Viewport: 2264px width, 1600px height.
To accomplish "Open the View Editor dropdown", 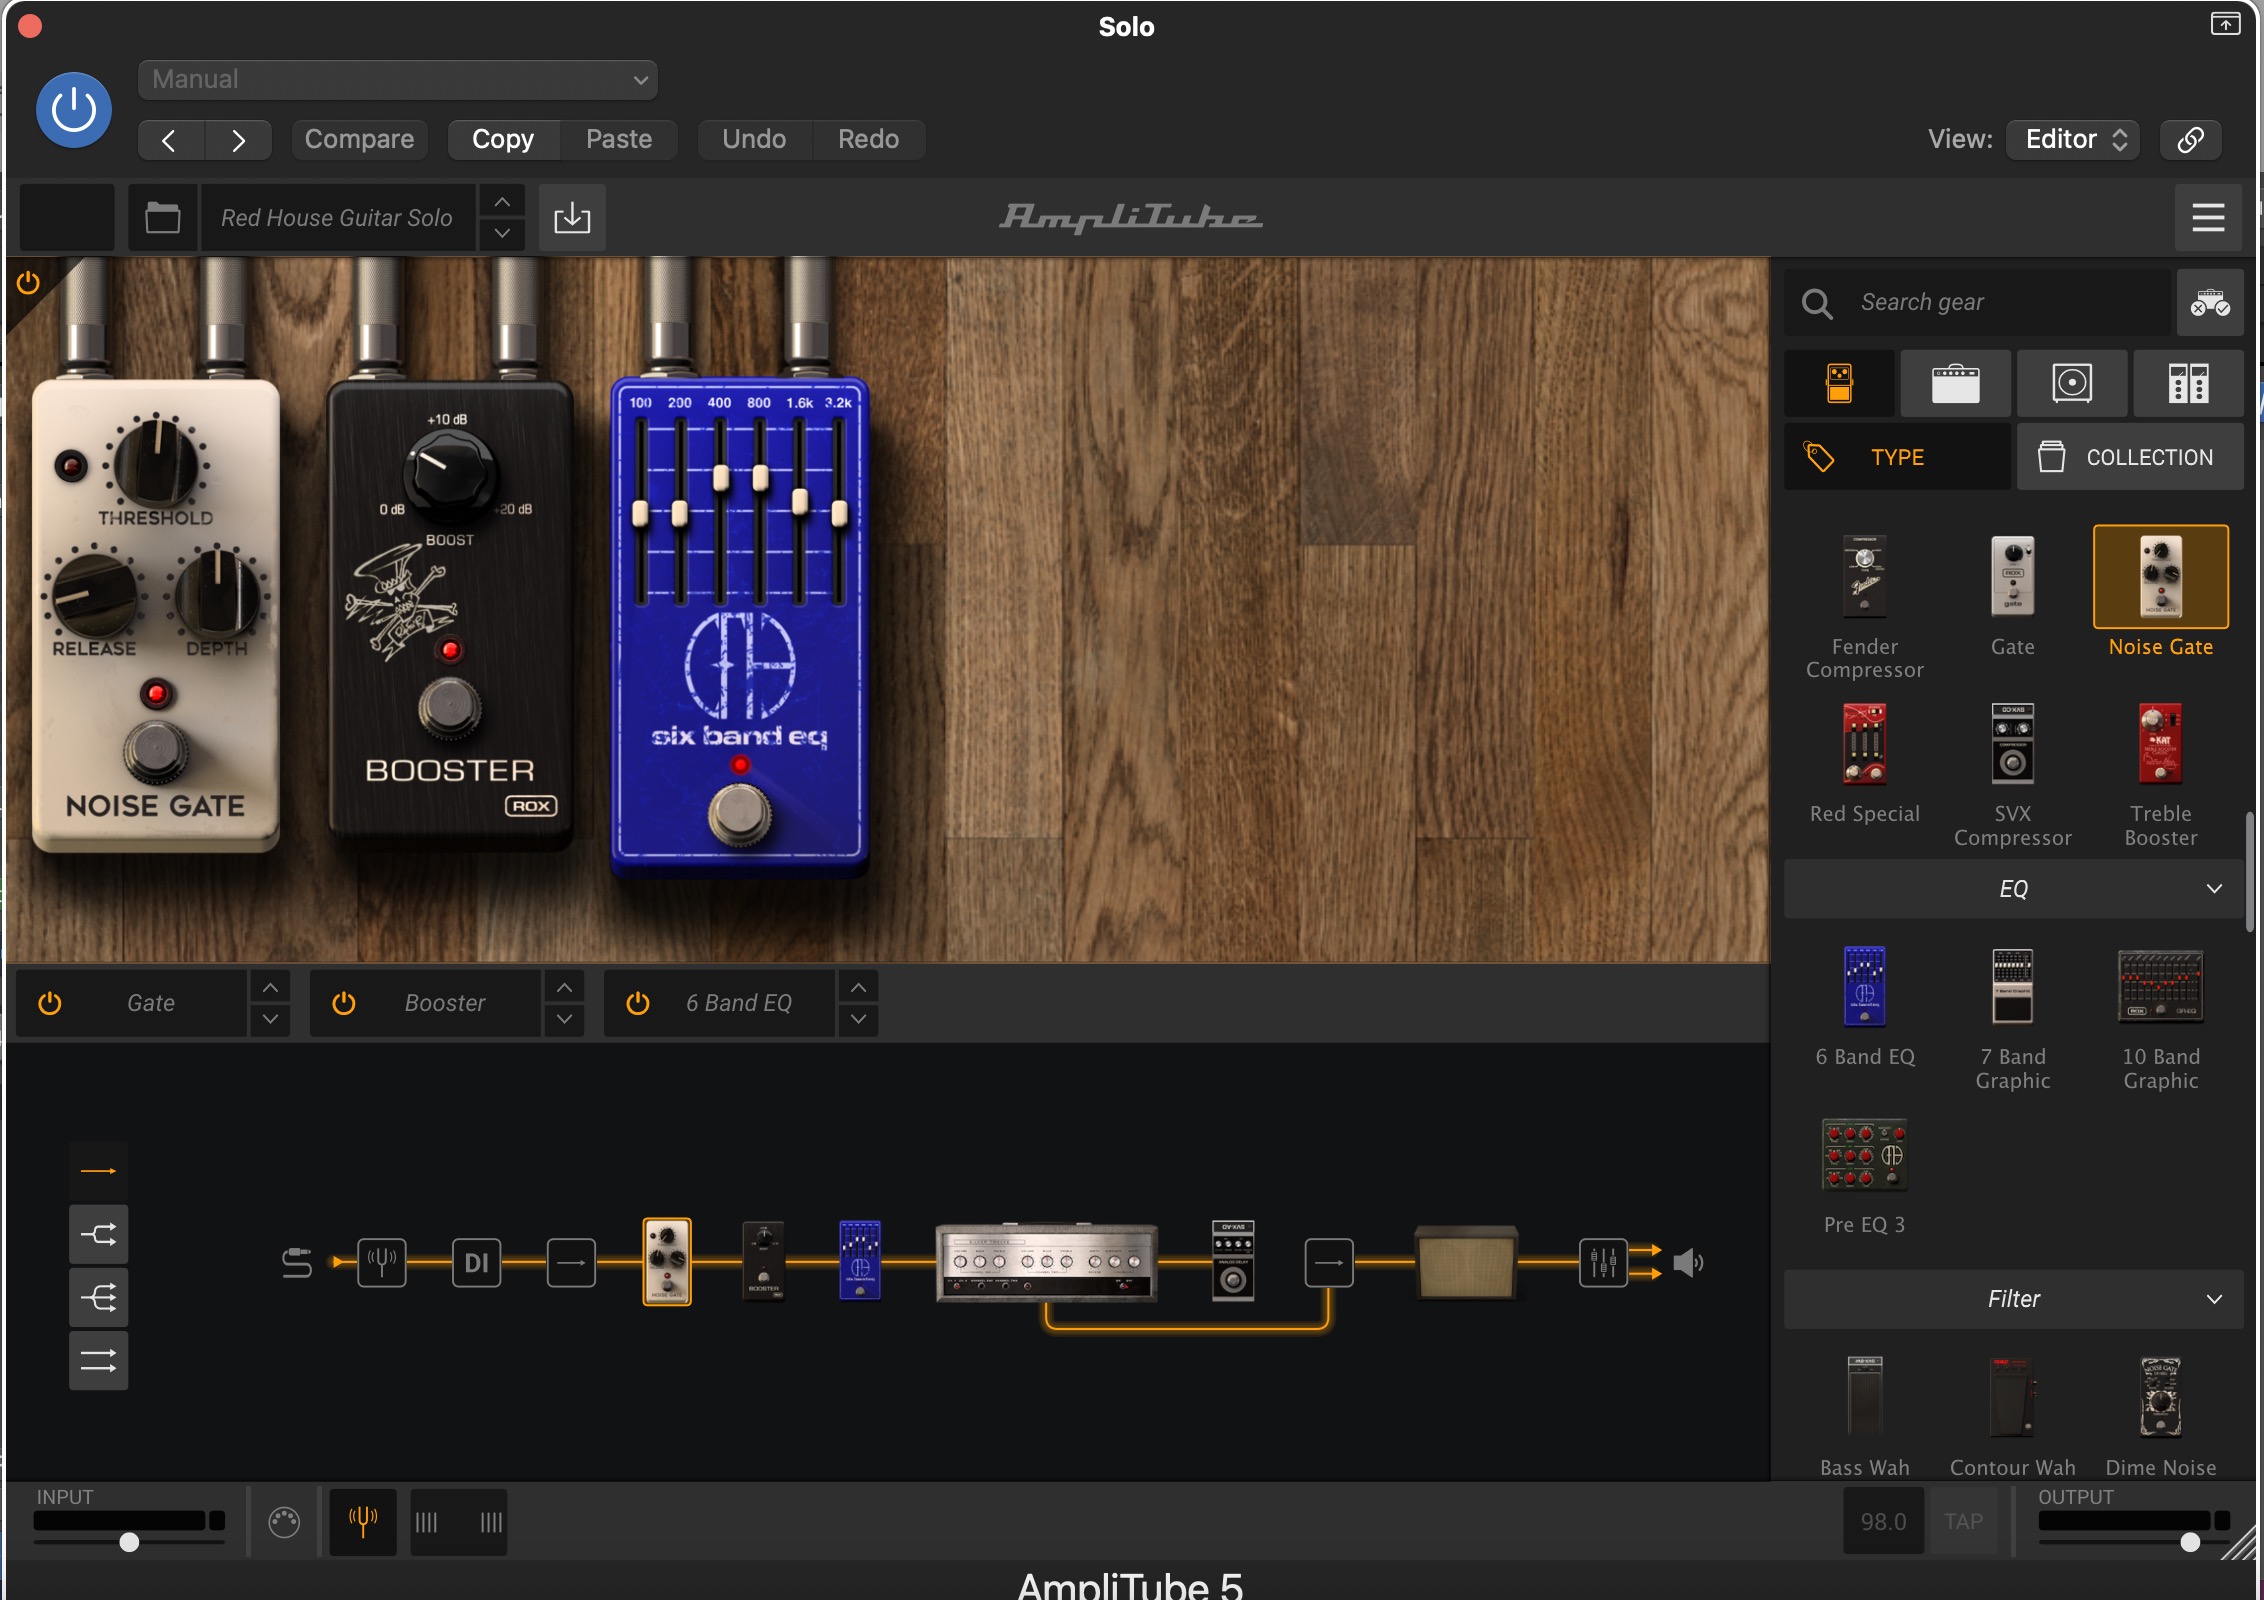I will pos(2073,140).
